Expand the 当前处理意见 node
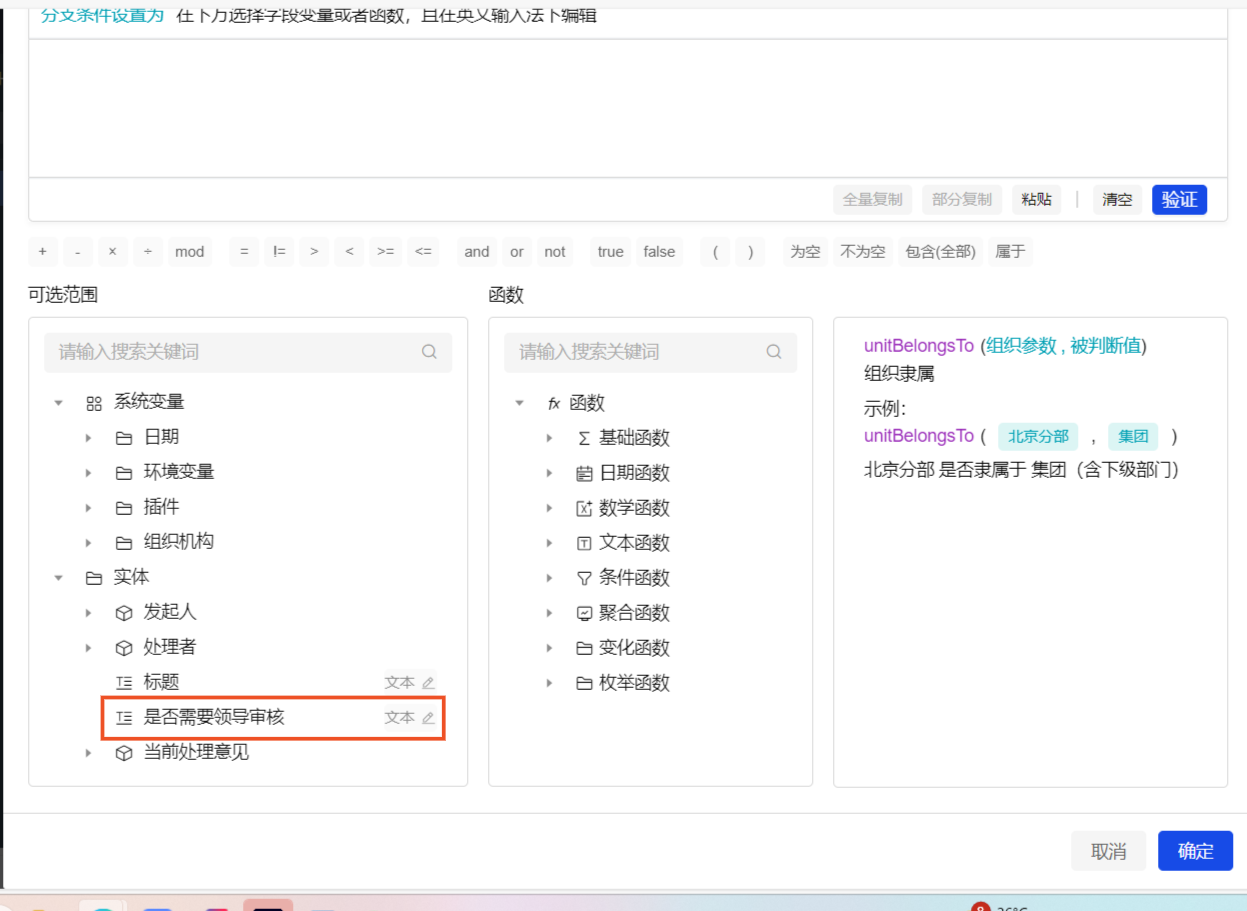1247x911 pixels. (88, 753)
